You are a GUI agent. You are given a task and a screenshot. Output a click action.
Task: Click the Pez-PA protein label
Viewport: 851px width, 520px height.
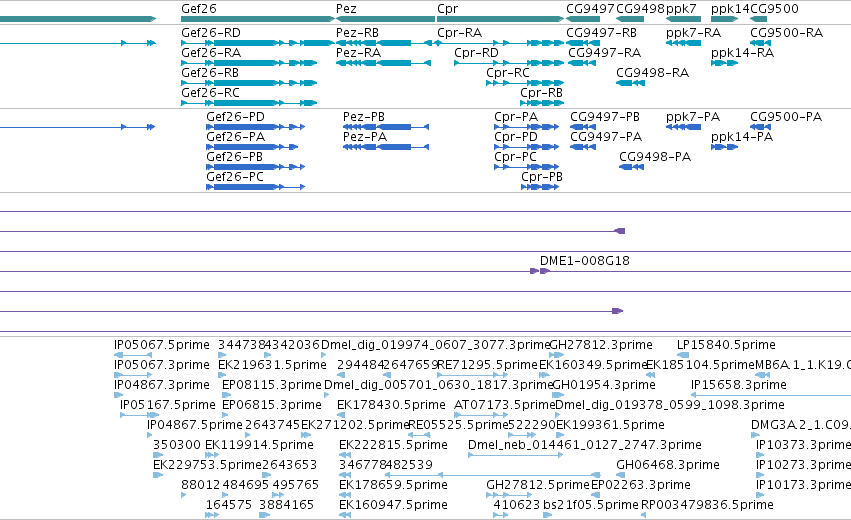pyautogui.click(x=365, y=137)
